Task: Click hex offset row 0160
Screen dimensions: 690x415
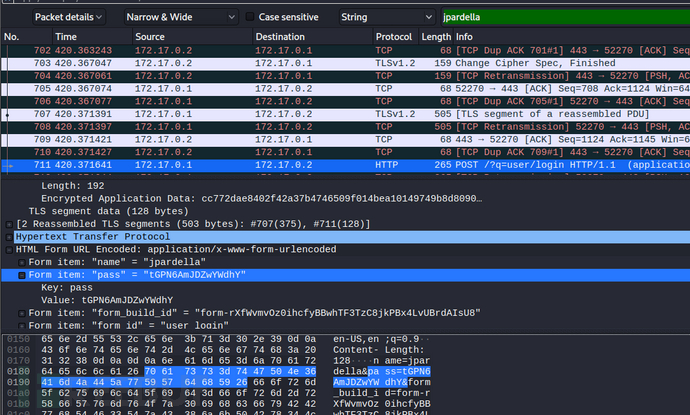Action: click(x=18, y=350)
